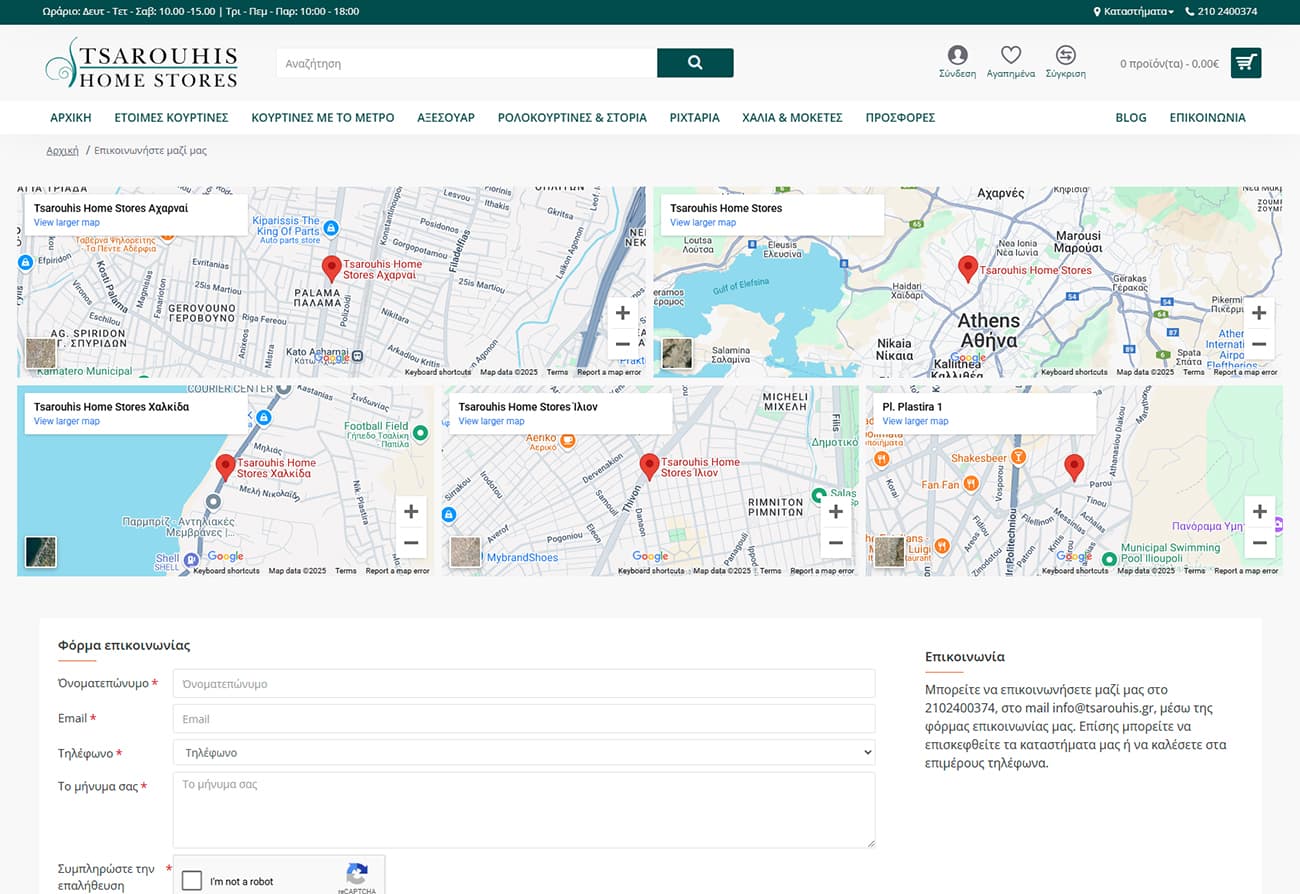This screenshot has width=1300, height=894.
Task: Focus the Το μήνυμα σας textarea
Action: [524, 810]
